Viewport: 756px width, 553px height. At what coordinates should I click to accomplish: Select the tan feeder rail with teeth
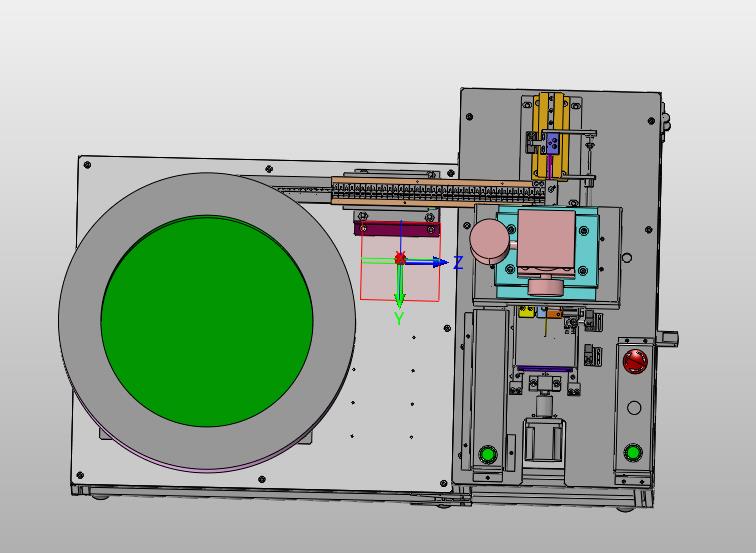439,191
